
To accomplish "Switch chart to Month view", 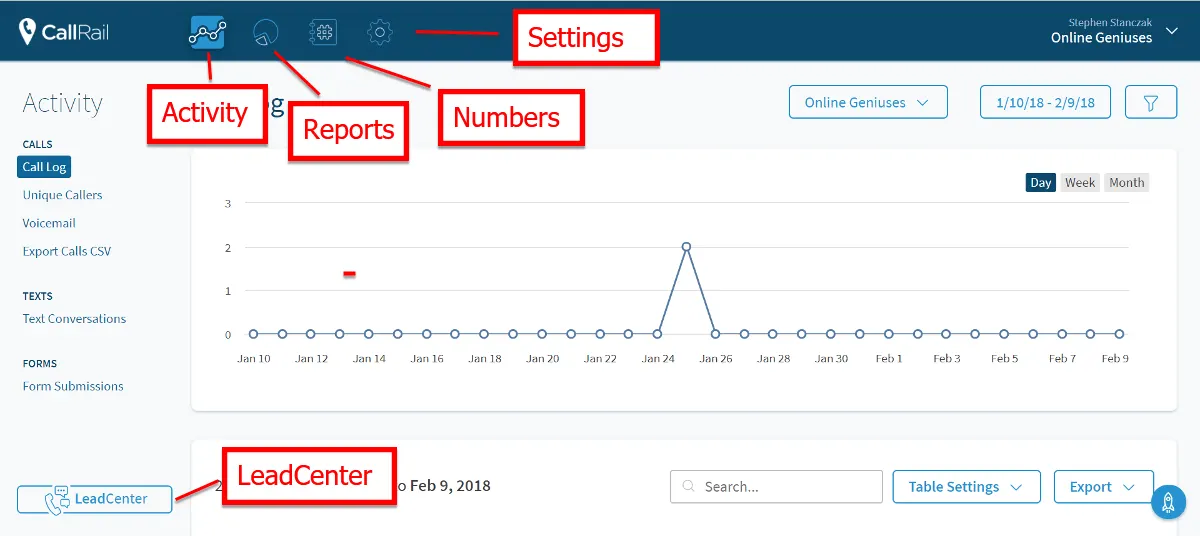I will 1127,183.
